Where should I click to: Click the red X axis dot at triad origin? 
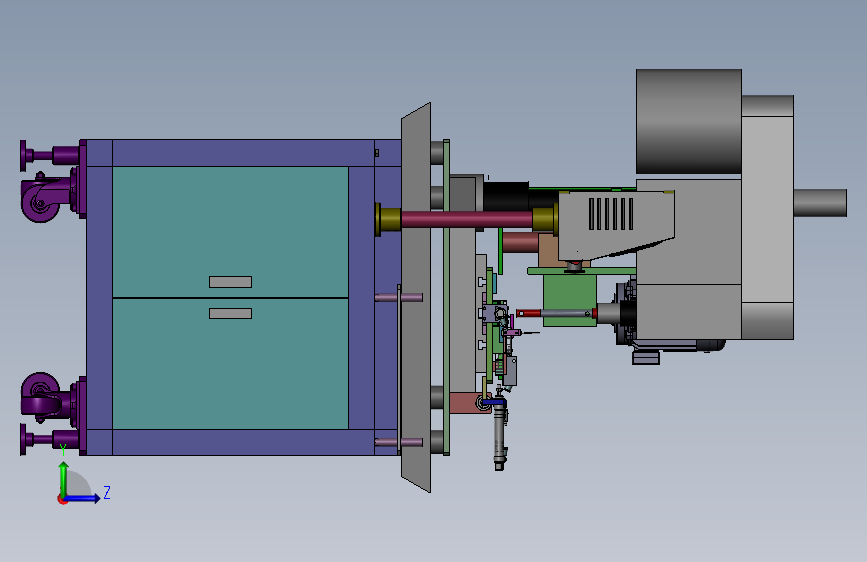(x=62, y=499)
